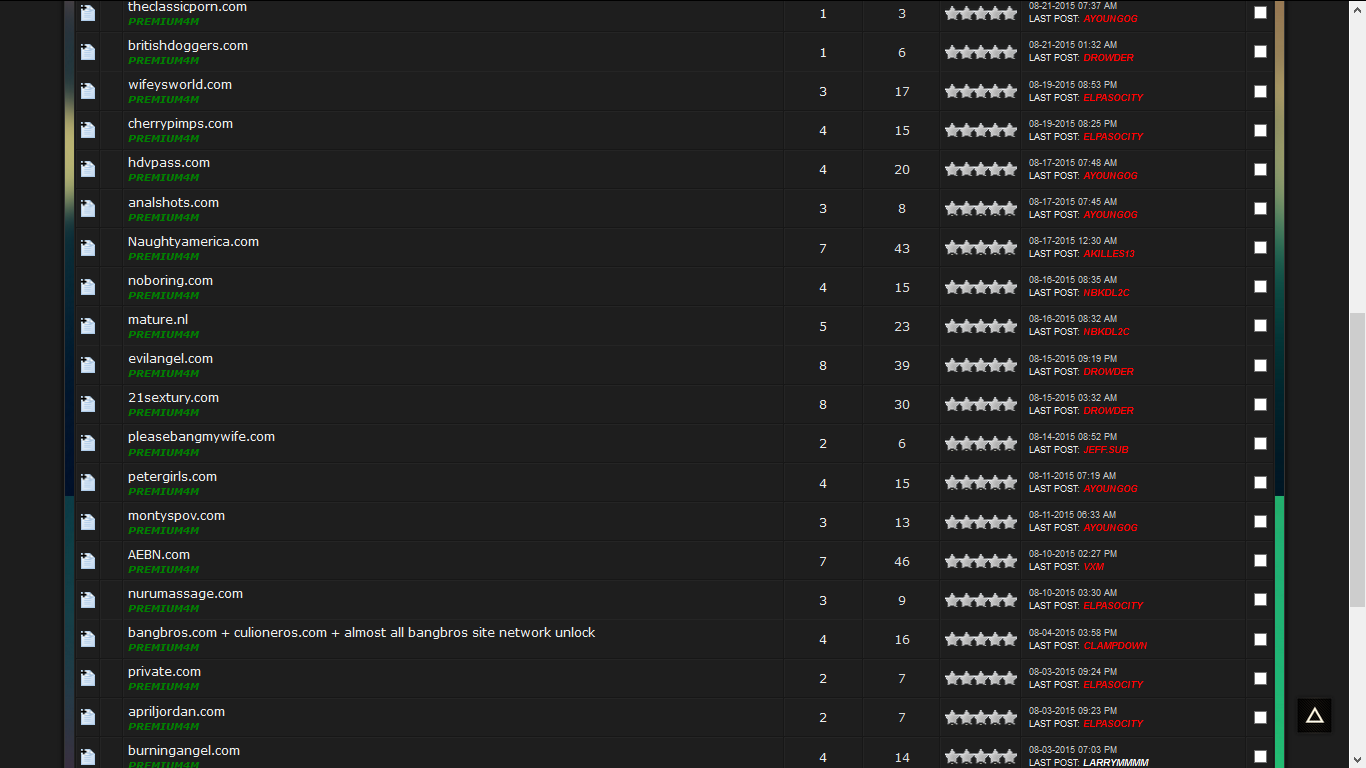1366x768 pixels.
Task: Click the thread icon beside apriljordan.com
Action: point(88,718)
